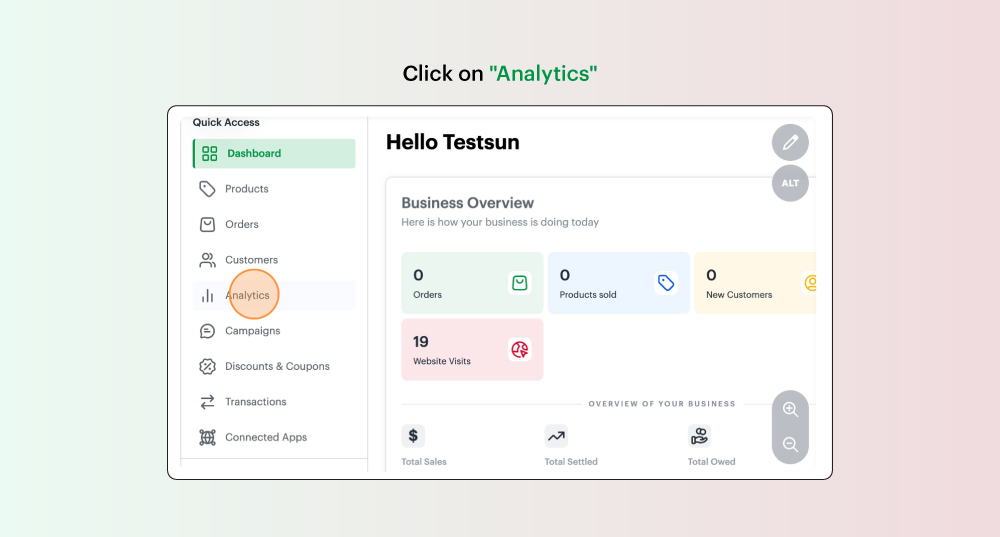Click the New Customers label on the yellow card
Screen dimensions: 1000x537
click(x=739, y=295)
